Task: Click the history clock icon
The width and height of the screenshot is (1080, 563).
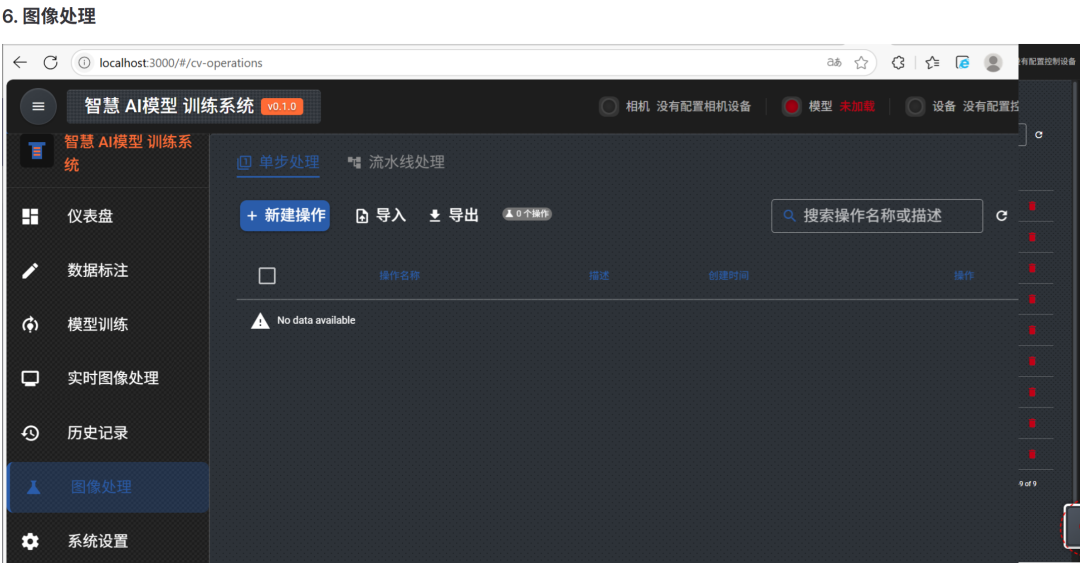Action: [30, 433]
